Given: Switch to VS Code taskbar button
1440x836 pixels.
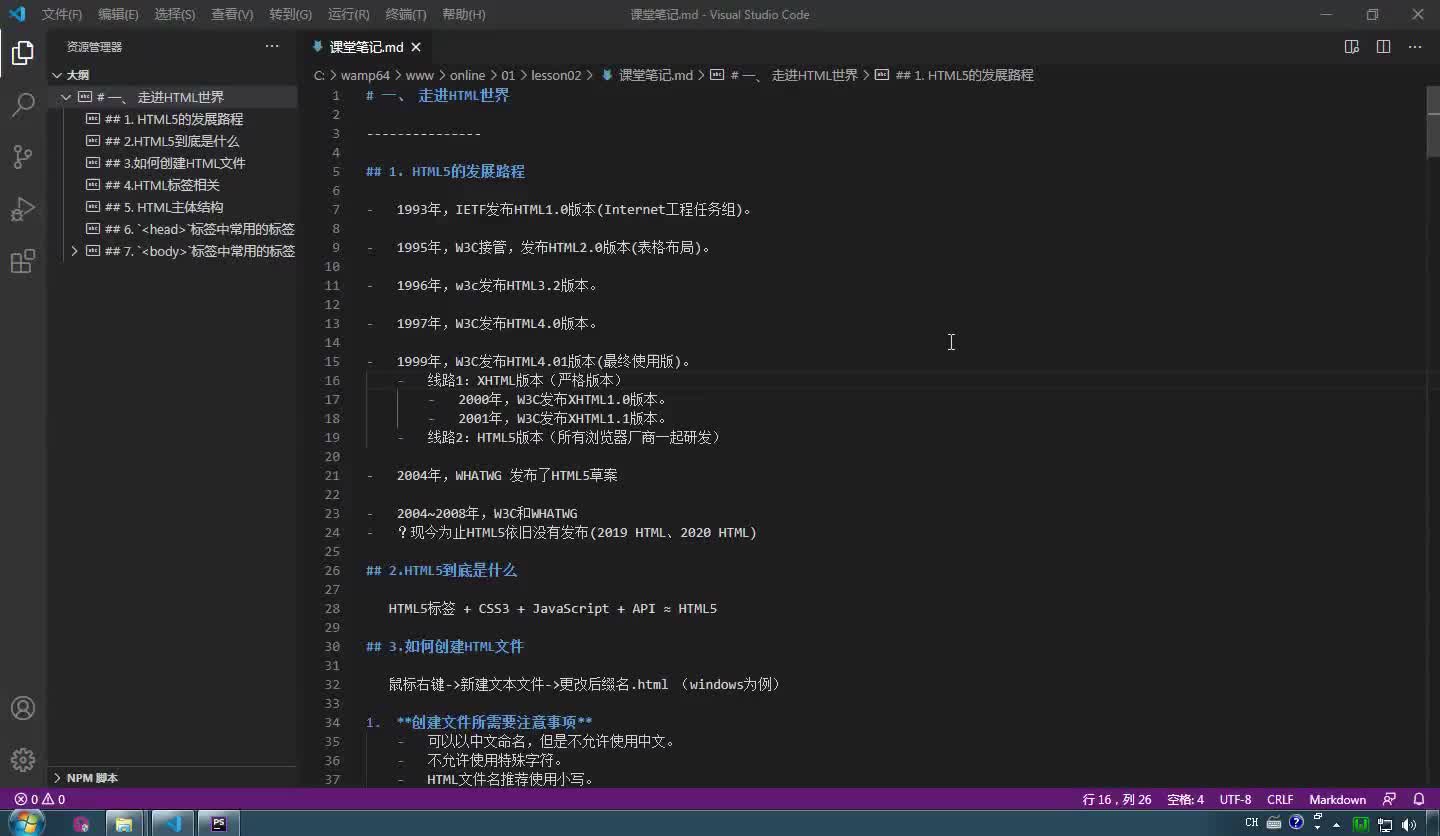Looking at the screenshot, I should tap(173, 823).
